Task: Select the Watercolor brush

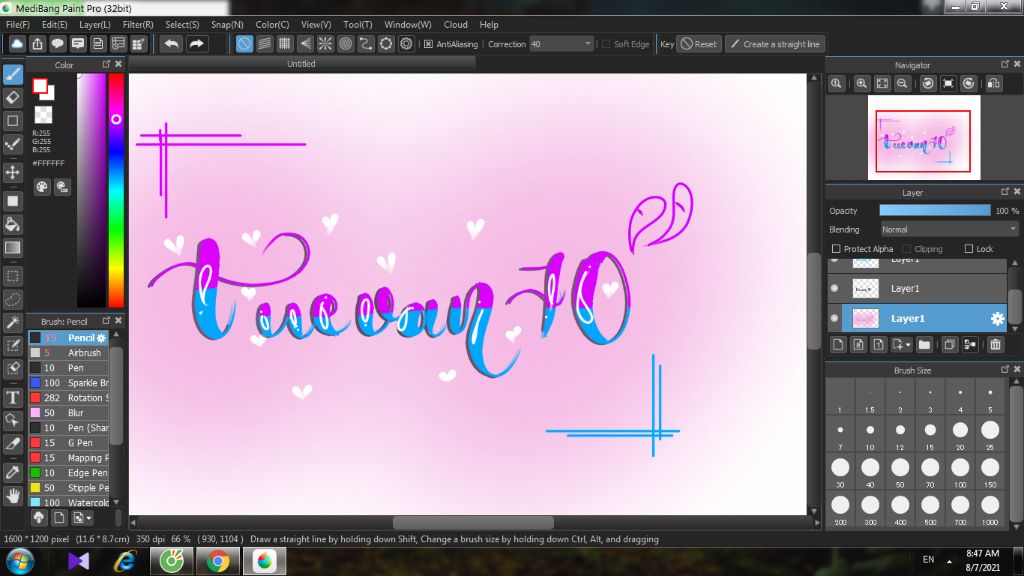Action: pyautogui.click(x=69, y=503)
